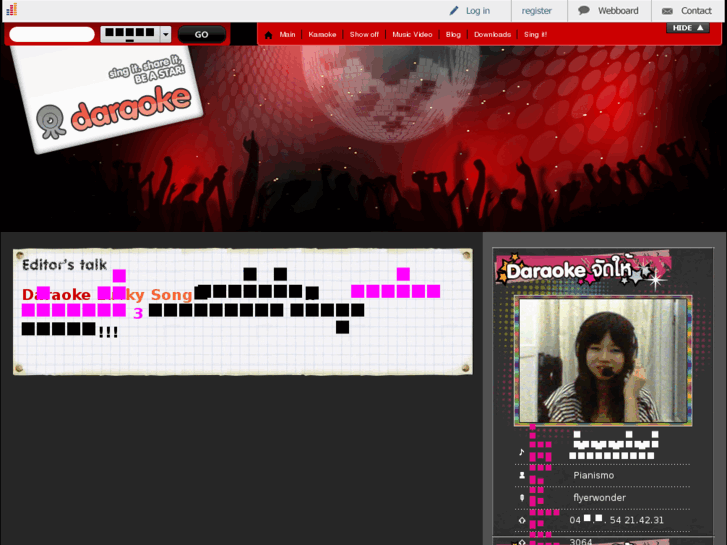Select the Show off menu item

pyautogui.click(x=364, y=34)
